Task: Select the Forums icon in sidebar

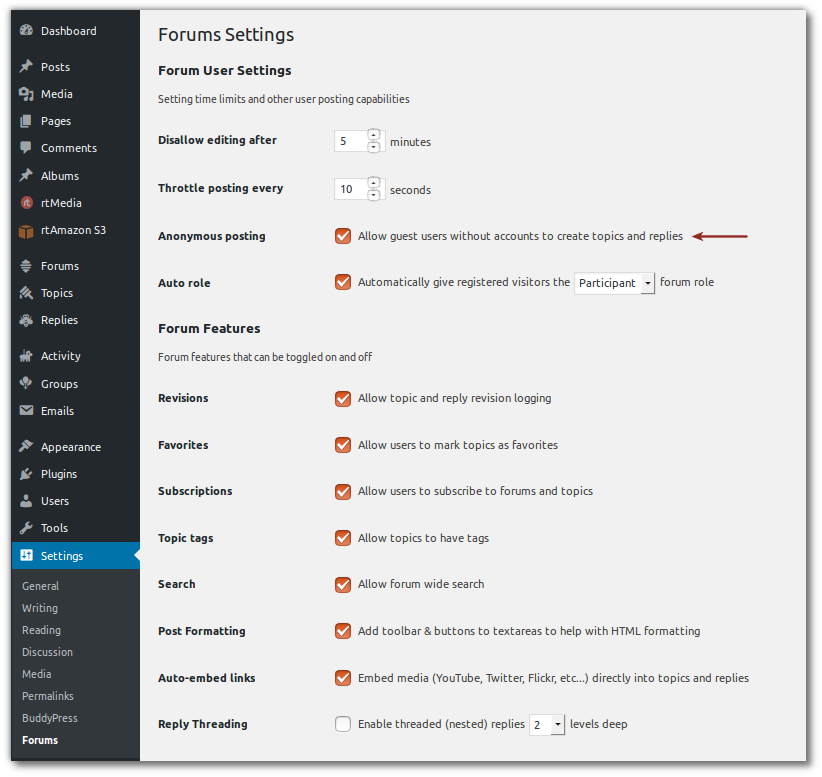Action: pyautogui.click(x=26, y=266)
